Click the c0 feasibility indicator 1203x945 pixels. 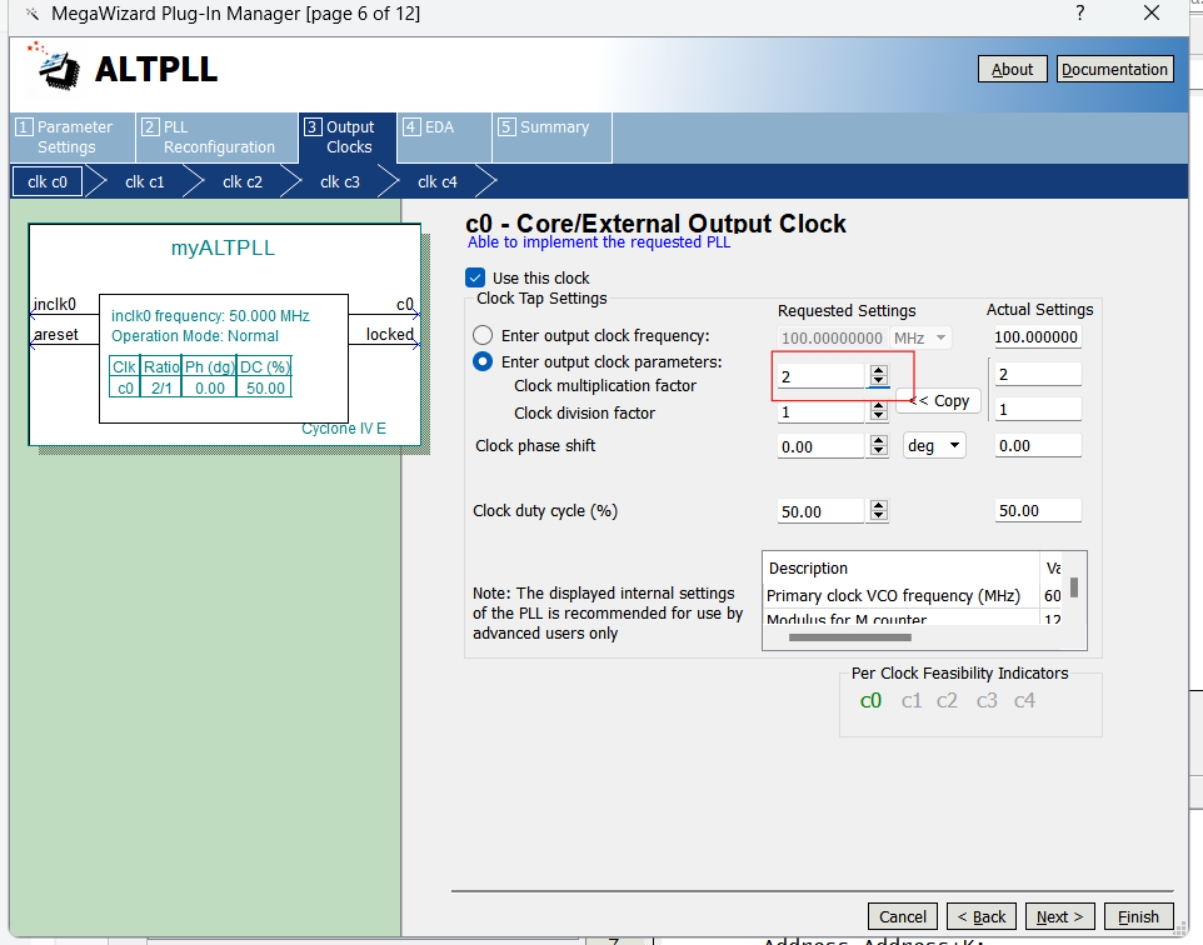(x=871, y=701)
